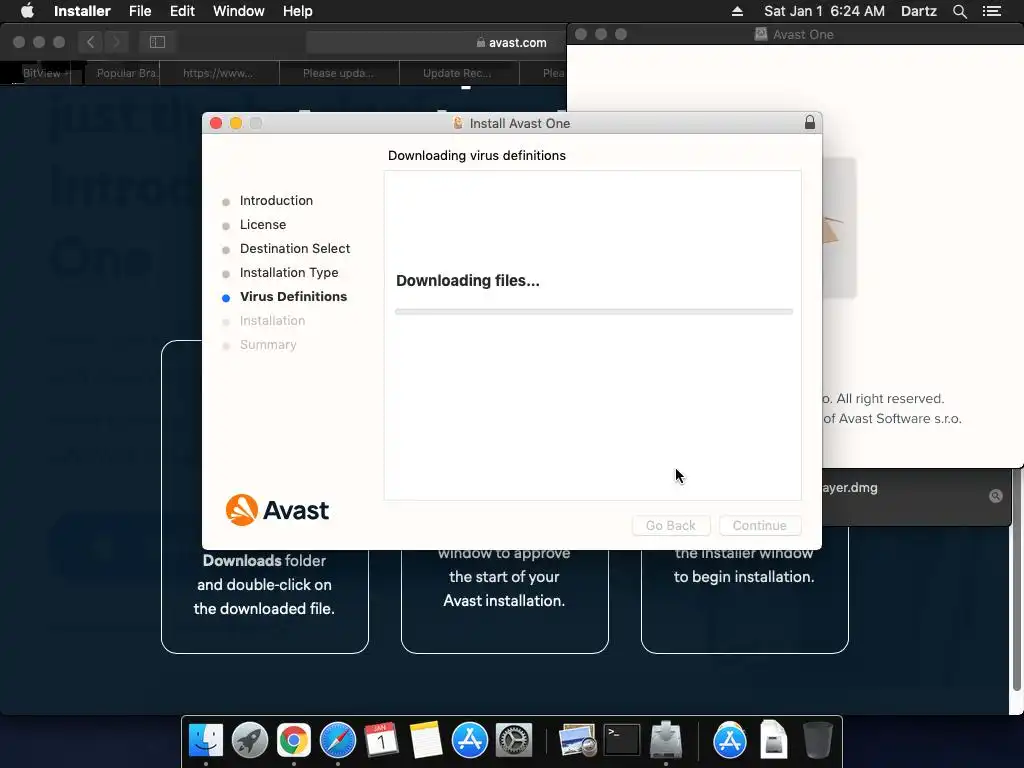Screen dimensions: 1024x768
Task: Click the date and time in menu bar
Action: [824, 11]
